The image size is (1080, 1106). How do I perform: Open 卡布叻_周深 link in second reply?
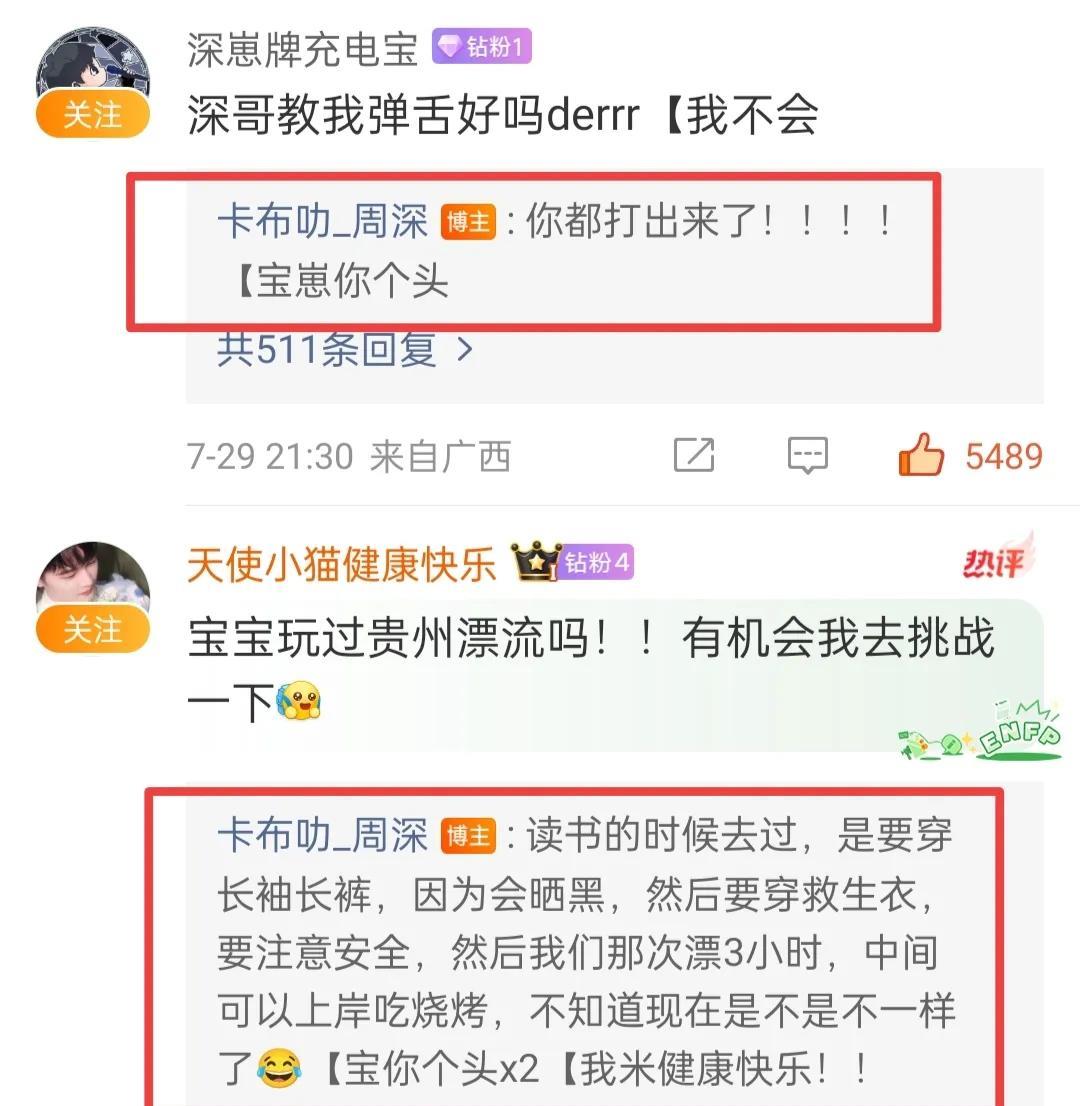tap(322, 835)
